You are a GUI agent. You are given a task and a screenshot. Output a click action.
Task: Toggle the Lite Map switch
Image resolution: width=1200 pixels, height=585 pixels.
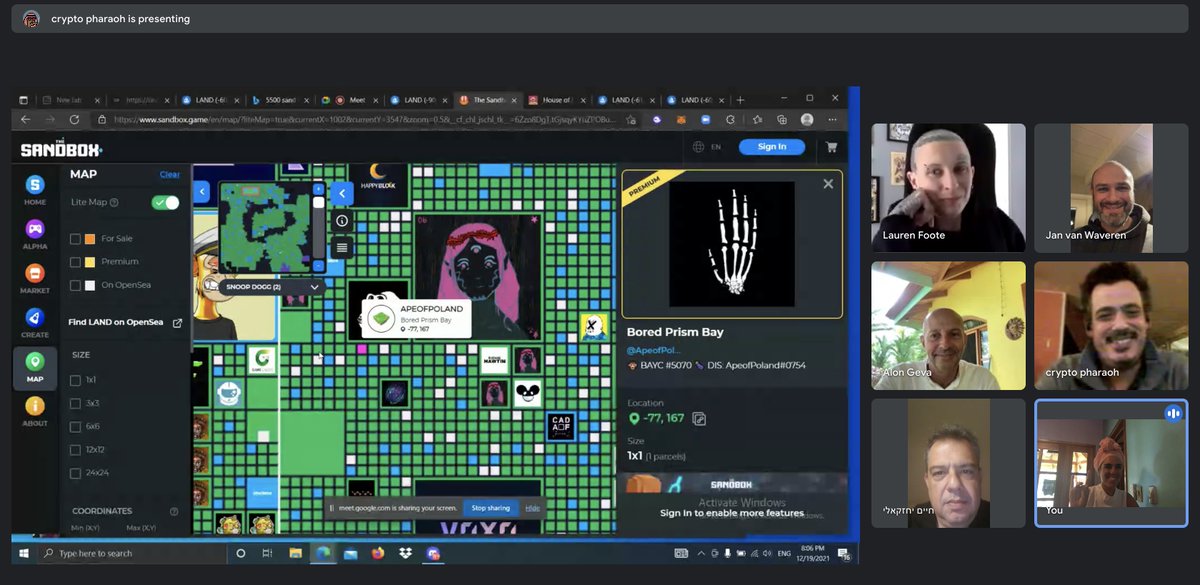point(165,202)
